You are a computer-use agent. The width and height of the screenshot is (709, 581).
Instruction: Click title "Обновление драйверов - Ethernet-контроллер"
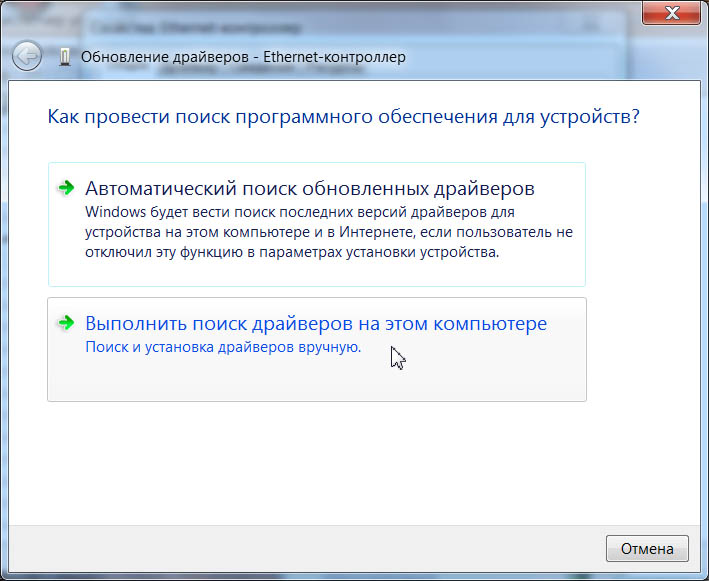[x=243, y=57]
